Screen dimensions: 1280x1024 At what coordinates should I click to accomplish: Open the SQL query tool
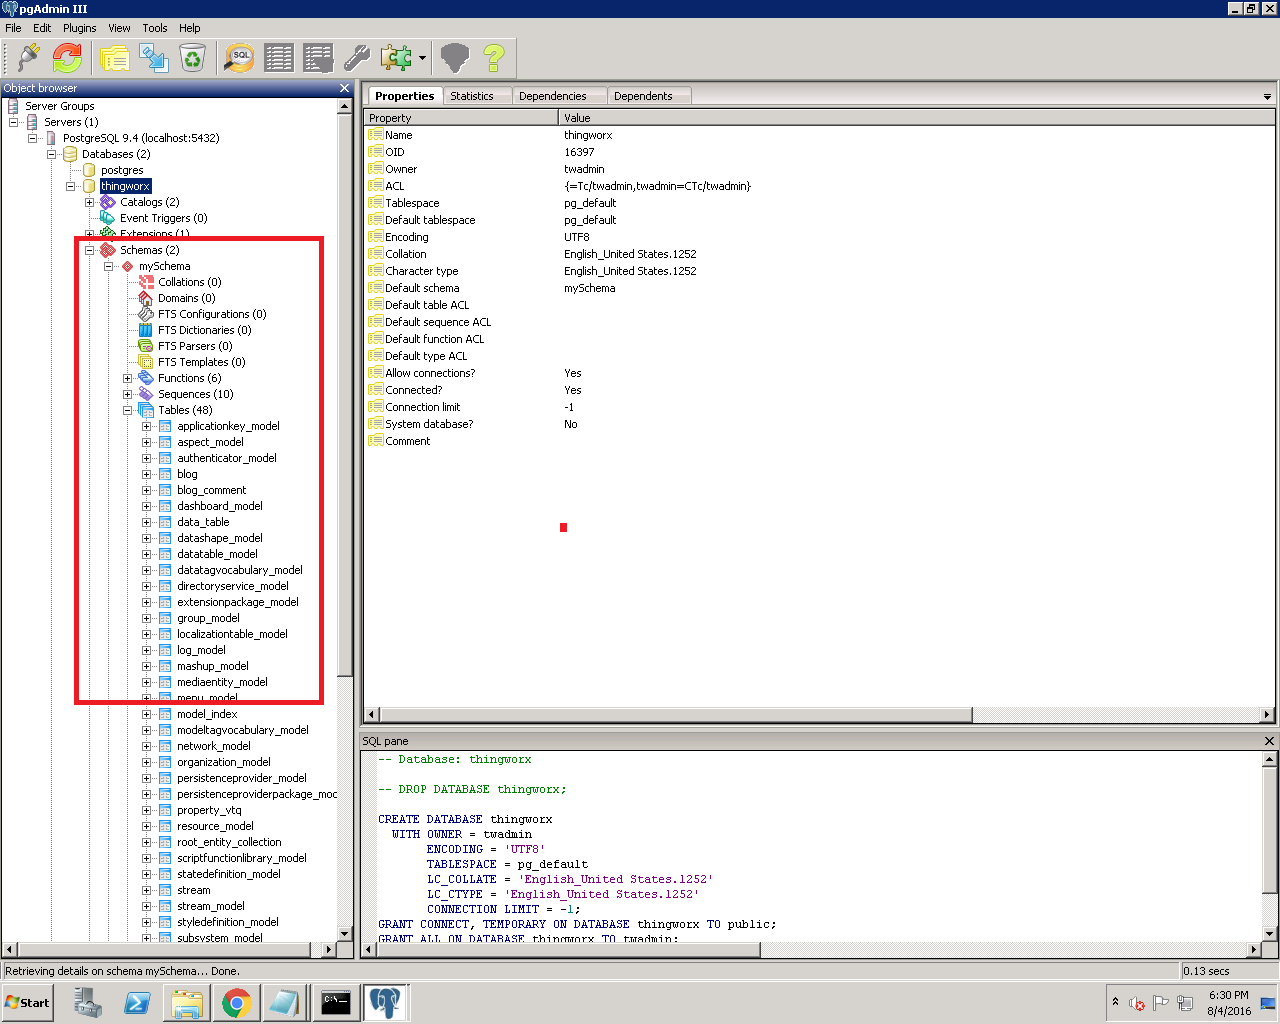(x=239, y=58)
